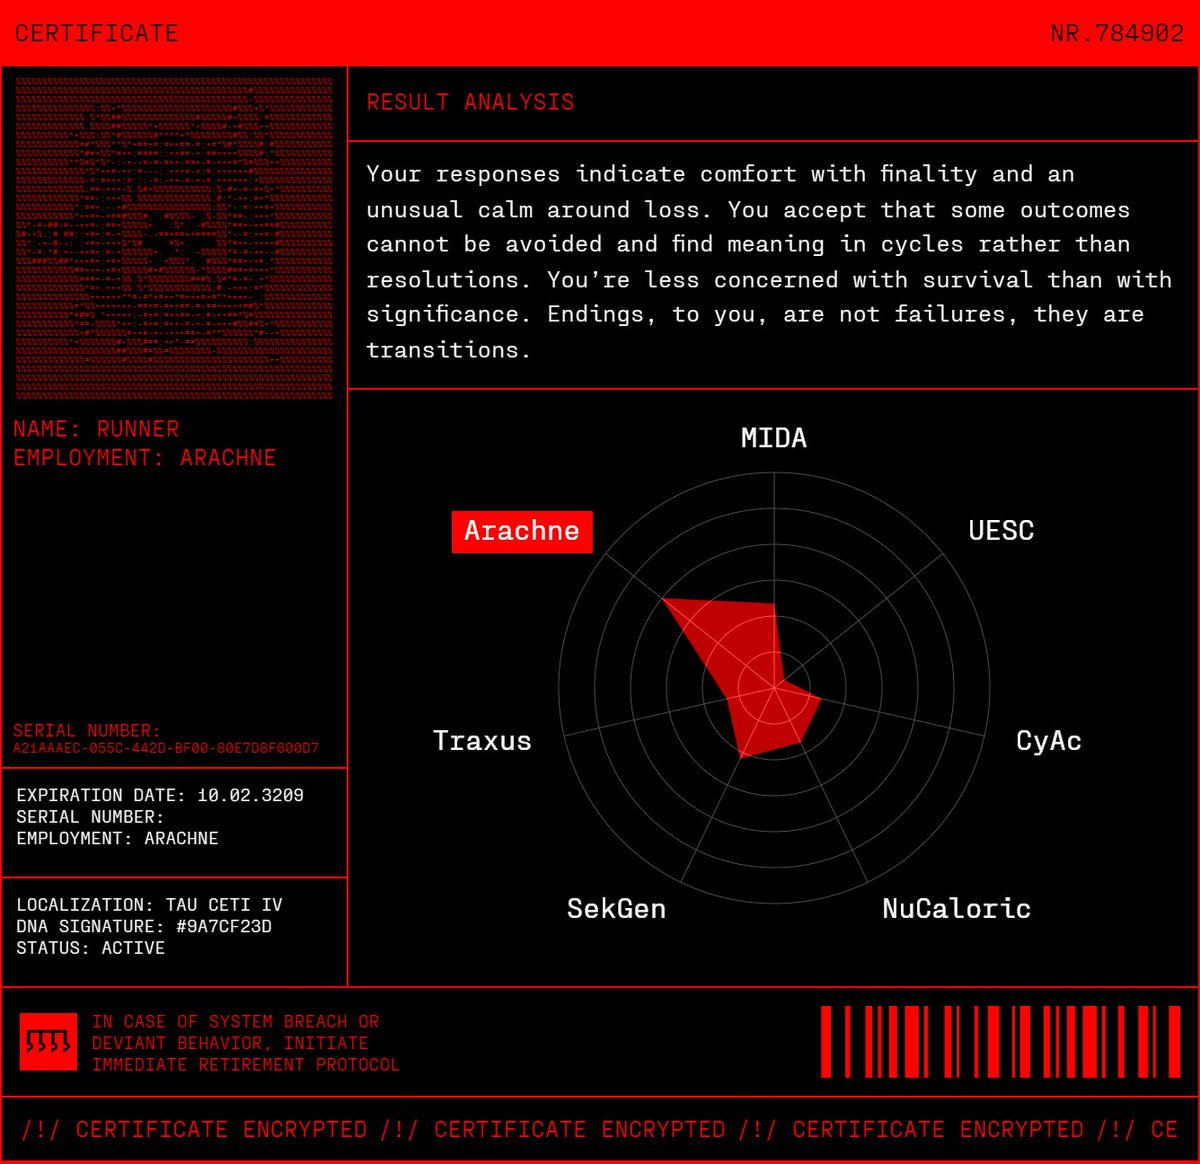The image size is (1200, 1164).
Task: Click the red EMPLOYMENT: ARACHNE line
Action: click(145, 458)
